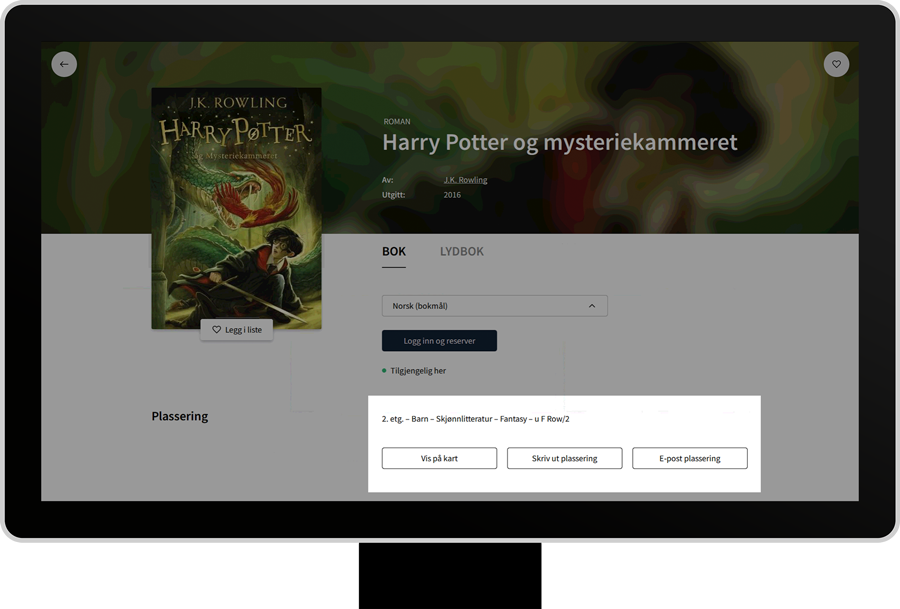Click the title Harry Potter og mysteriekammeret

559,142
